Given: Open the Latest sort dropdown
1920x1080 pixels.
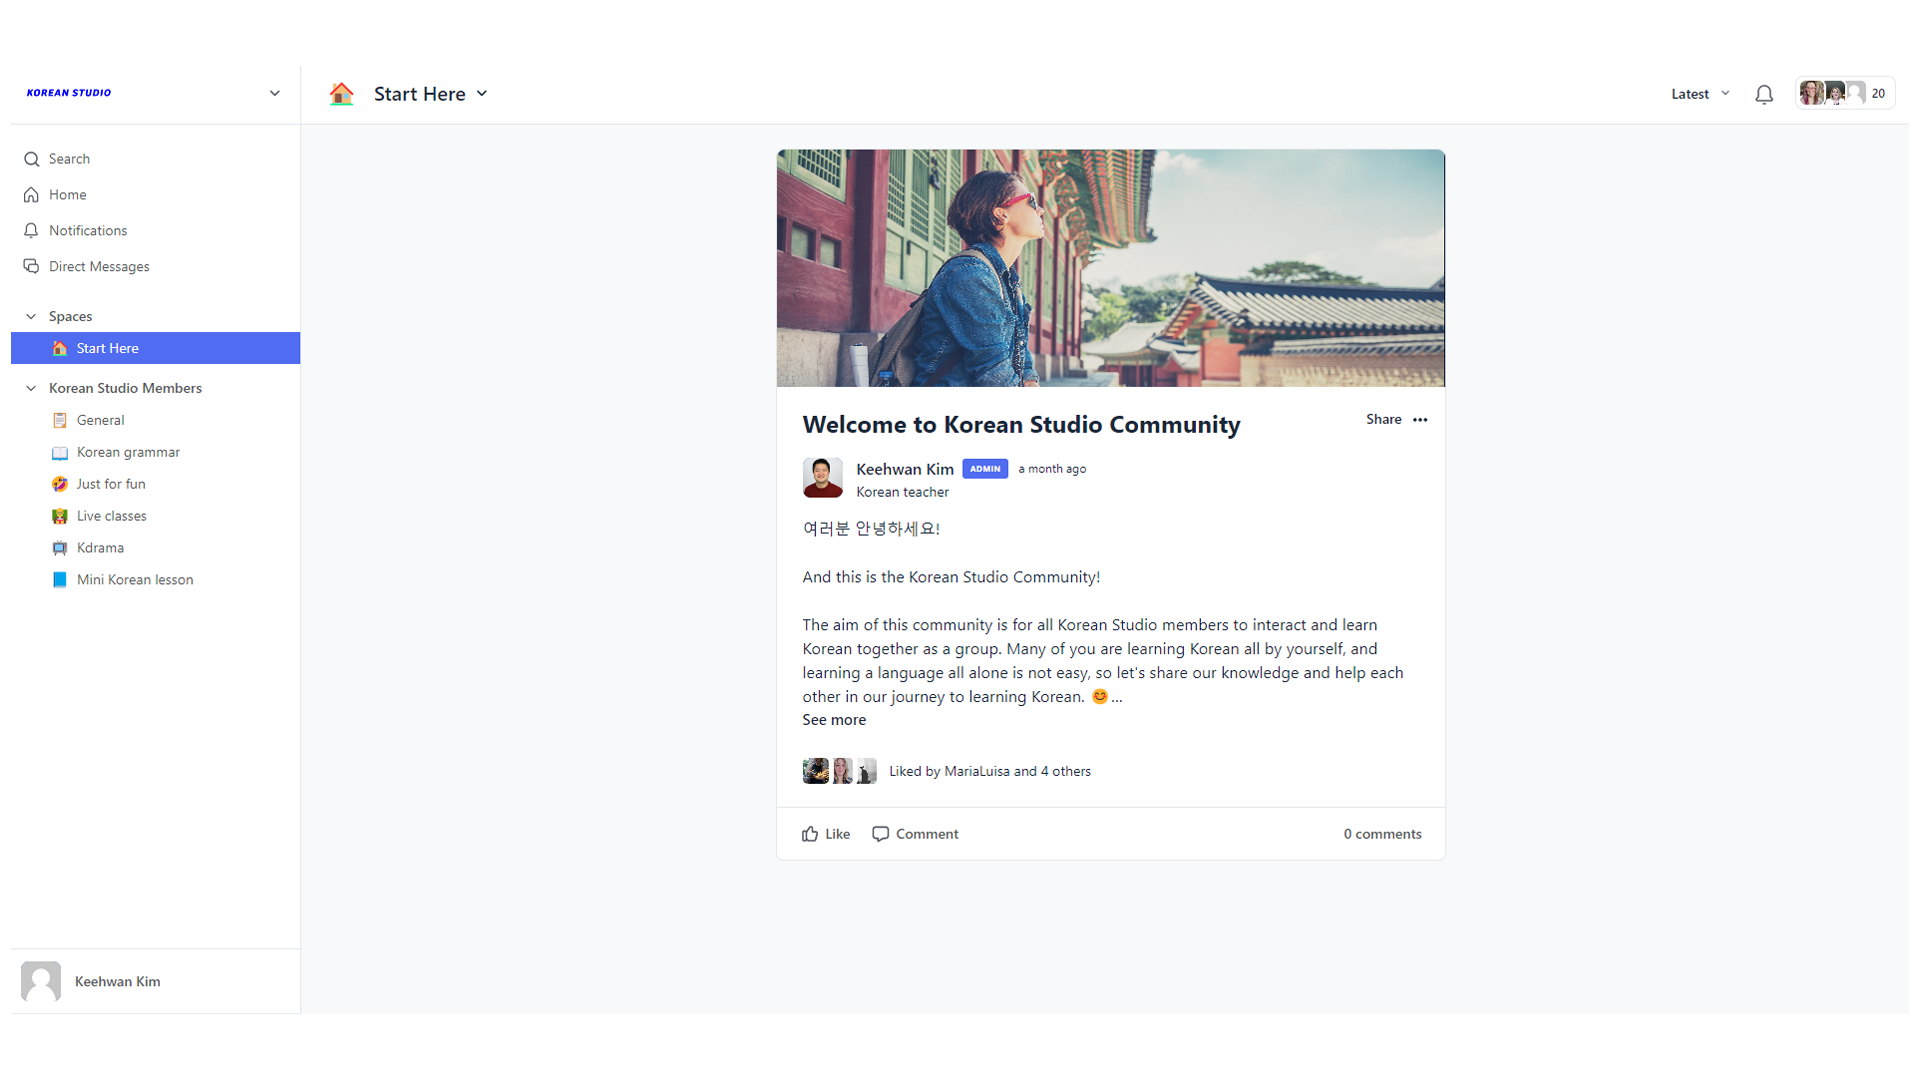Looking at the screenshot, I should [x=1700, y=94].
